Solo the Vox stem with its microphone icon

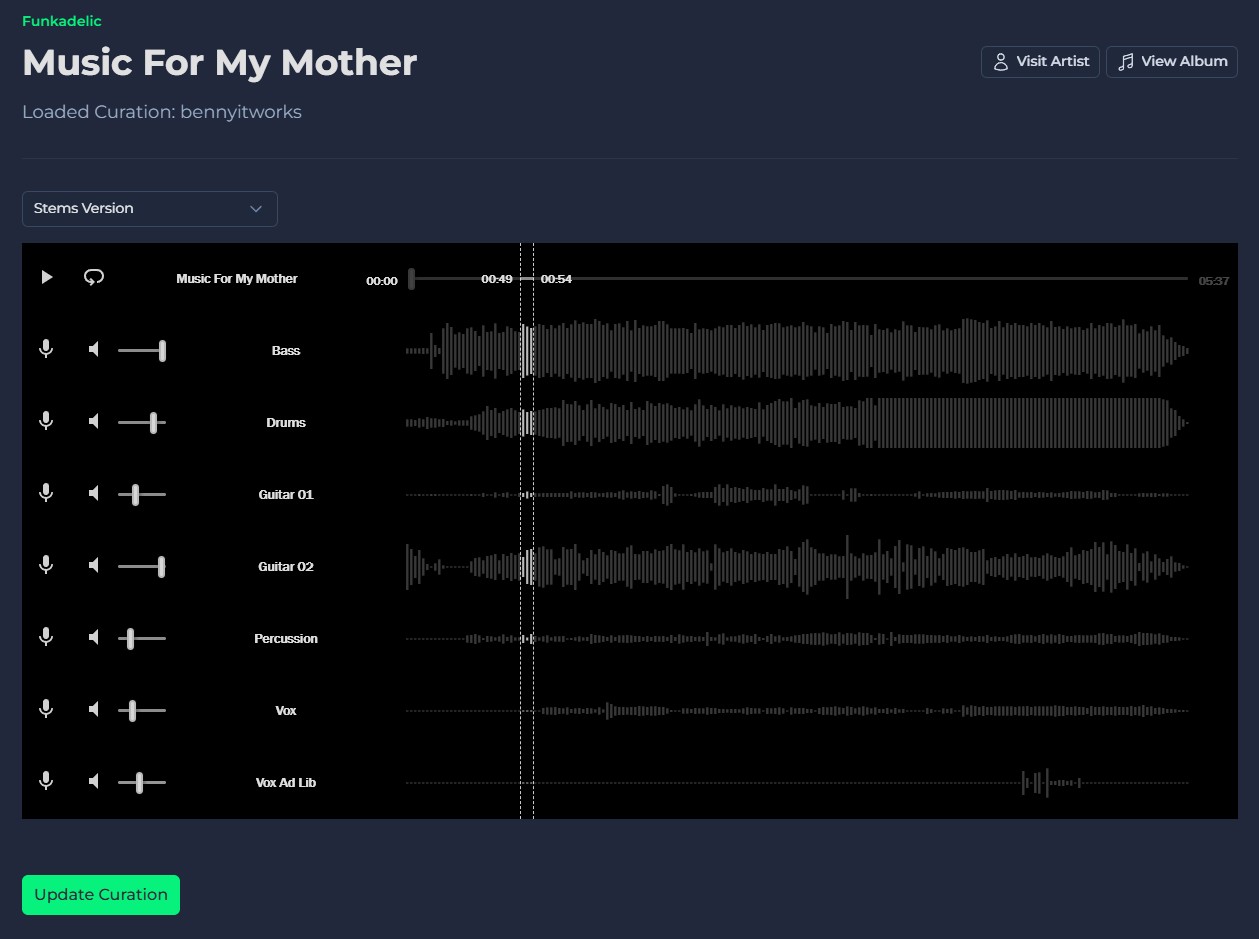point(46,709)
